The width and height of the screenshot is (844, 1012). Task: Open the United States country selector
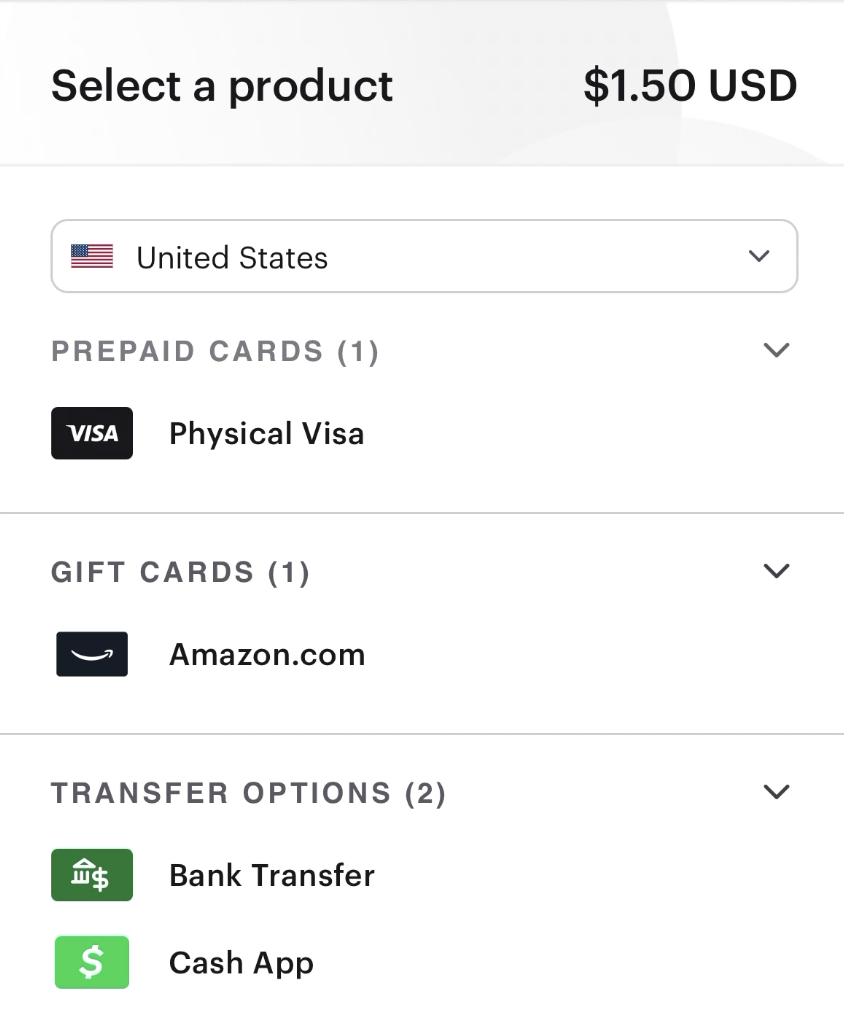click(425, 256)
